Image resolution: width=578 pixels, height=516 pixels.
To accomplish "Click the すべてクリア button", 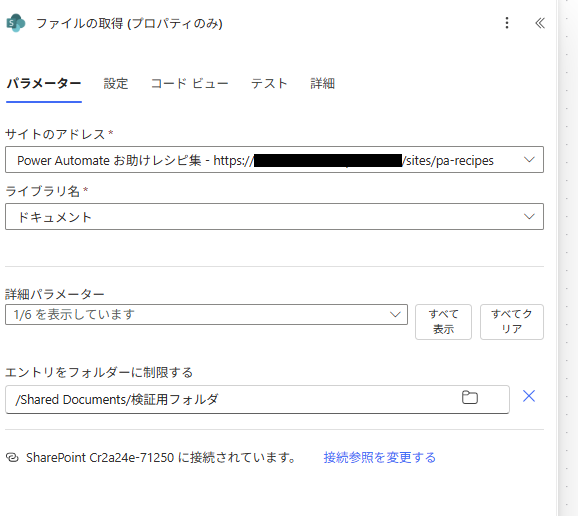I will 512,322.
